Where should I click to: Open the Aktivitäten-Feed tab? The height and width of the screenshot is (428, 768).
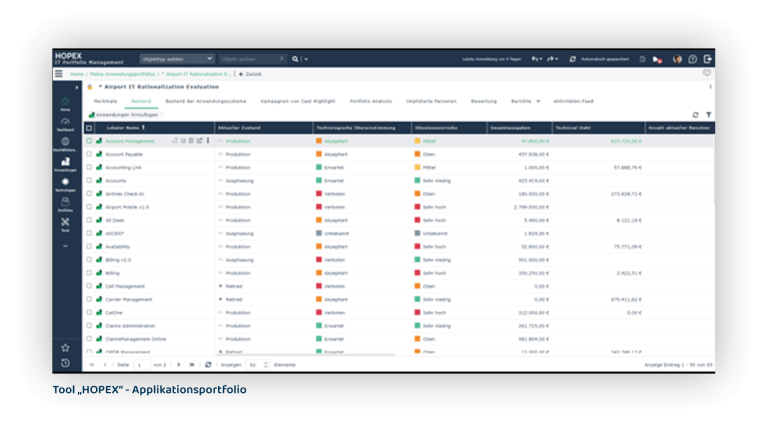(x=573, y=101)
